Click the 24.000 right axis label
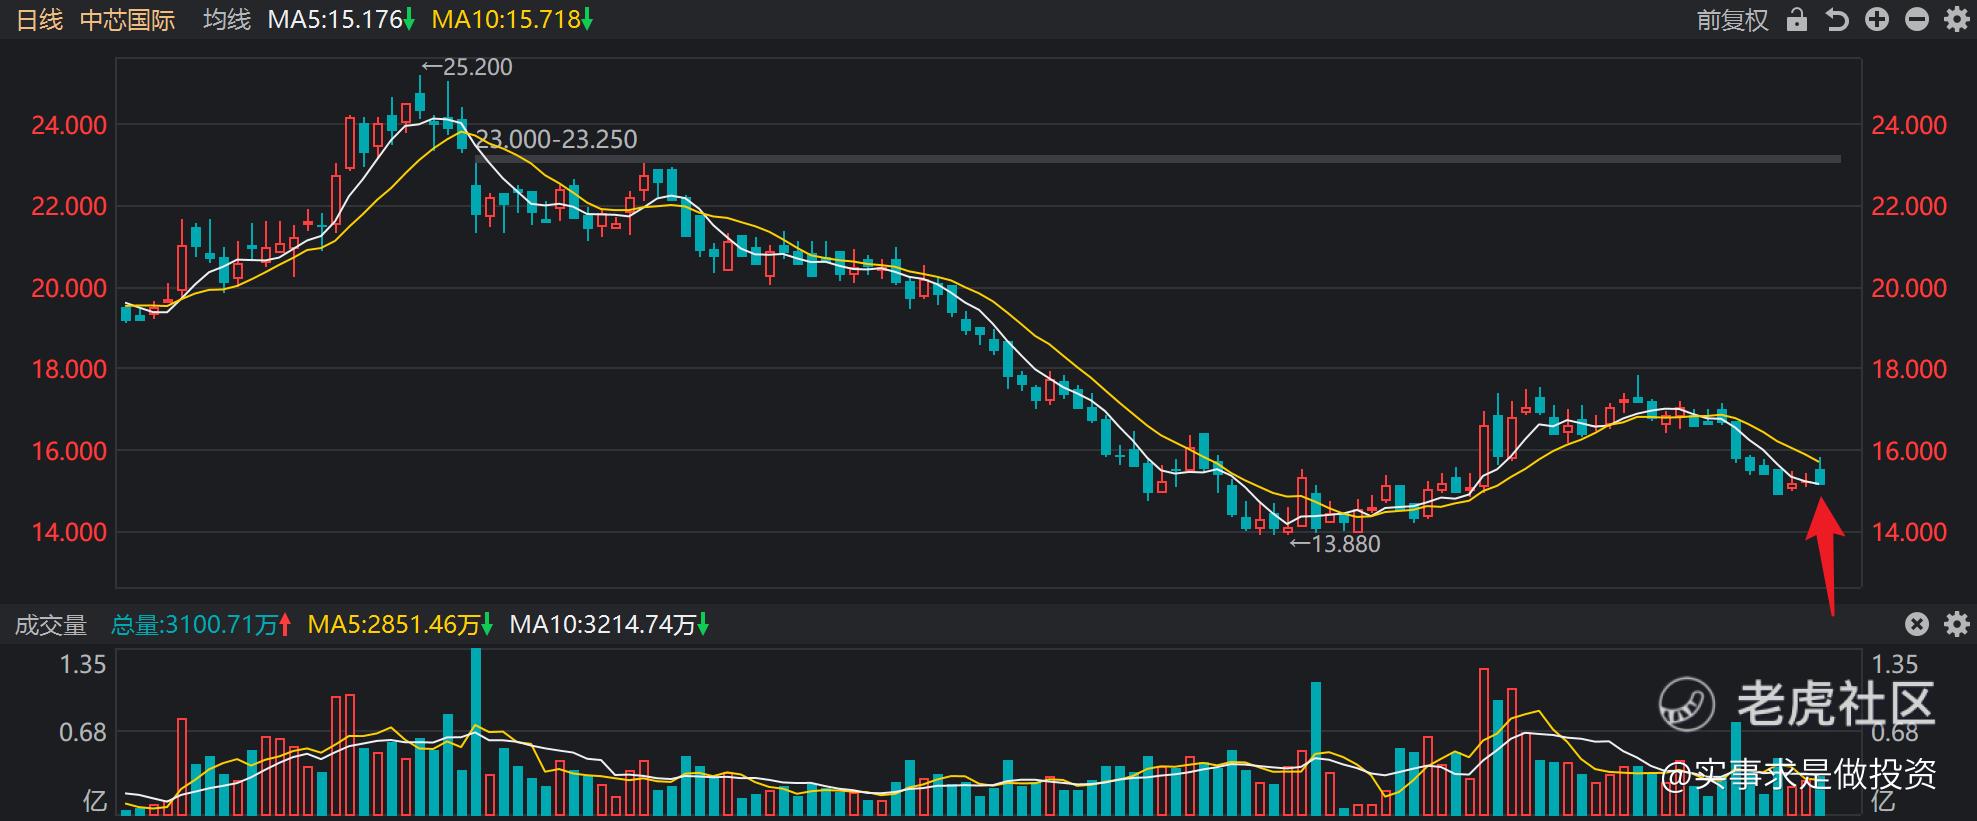 coord(1909,125)
